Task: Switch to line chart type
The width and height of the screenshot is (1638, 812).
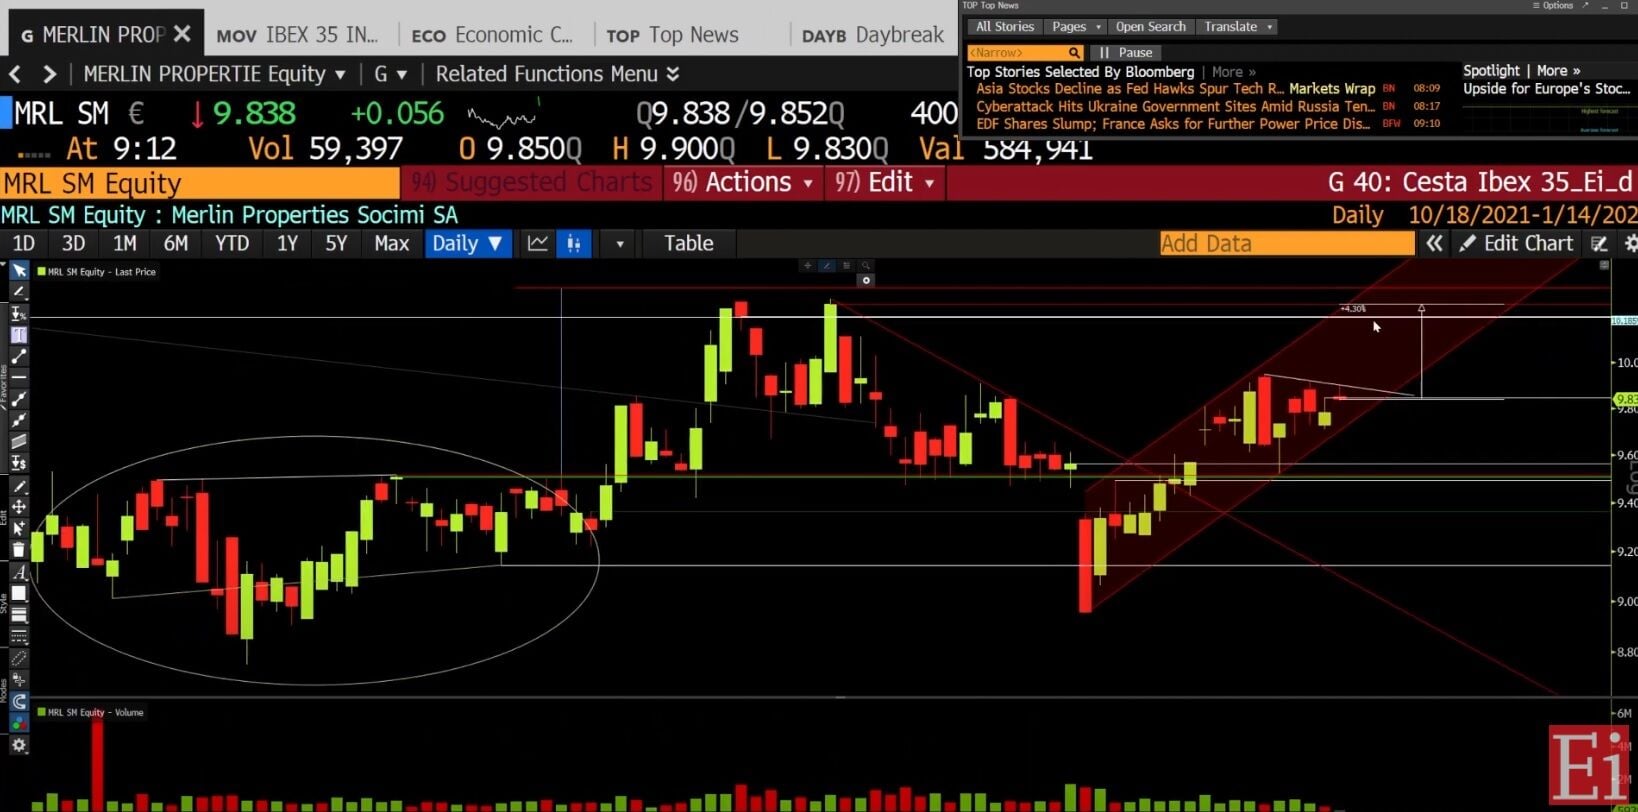Action: (x=538, y=243)
